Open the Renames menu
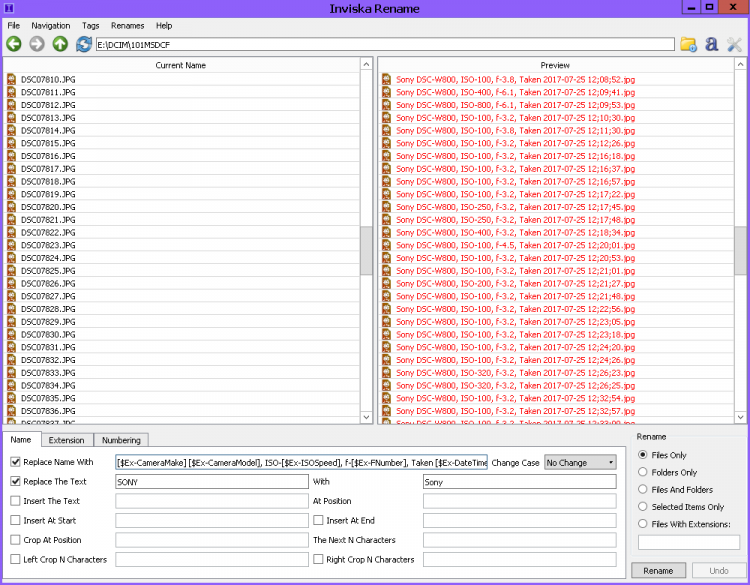Image resolution: width=750 pixels, height=585 pixels. point(127,26)
